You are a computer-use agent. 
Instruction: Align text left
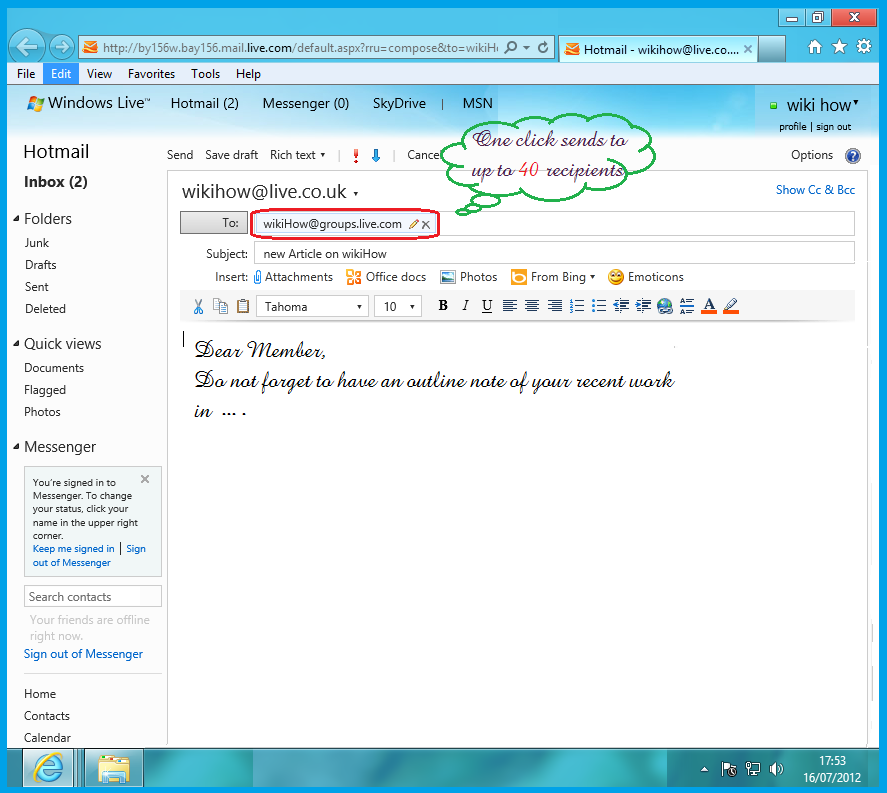510,306
